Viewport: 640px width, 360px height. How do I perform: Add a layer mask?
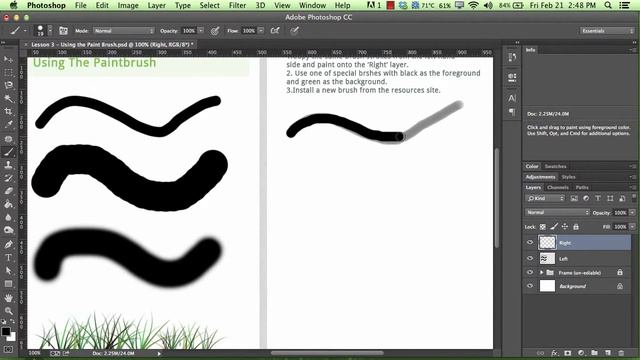pos(568,353)
